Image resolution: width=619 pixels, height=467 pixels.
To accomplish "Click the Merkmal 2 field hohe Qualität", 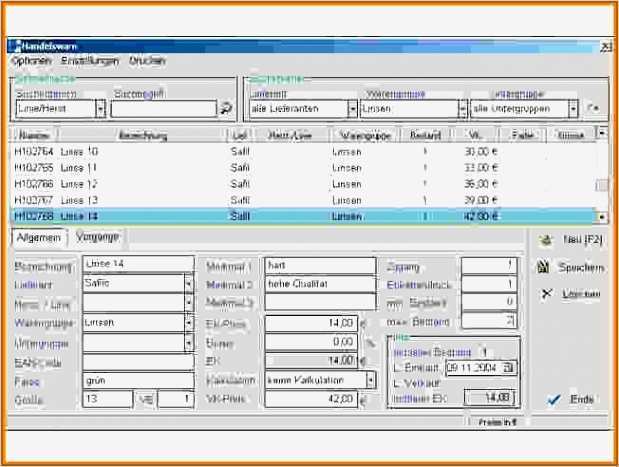I will point(320,284).
